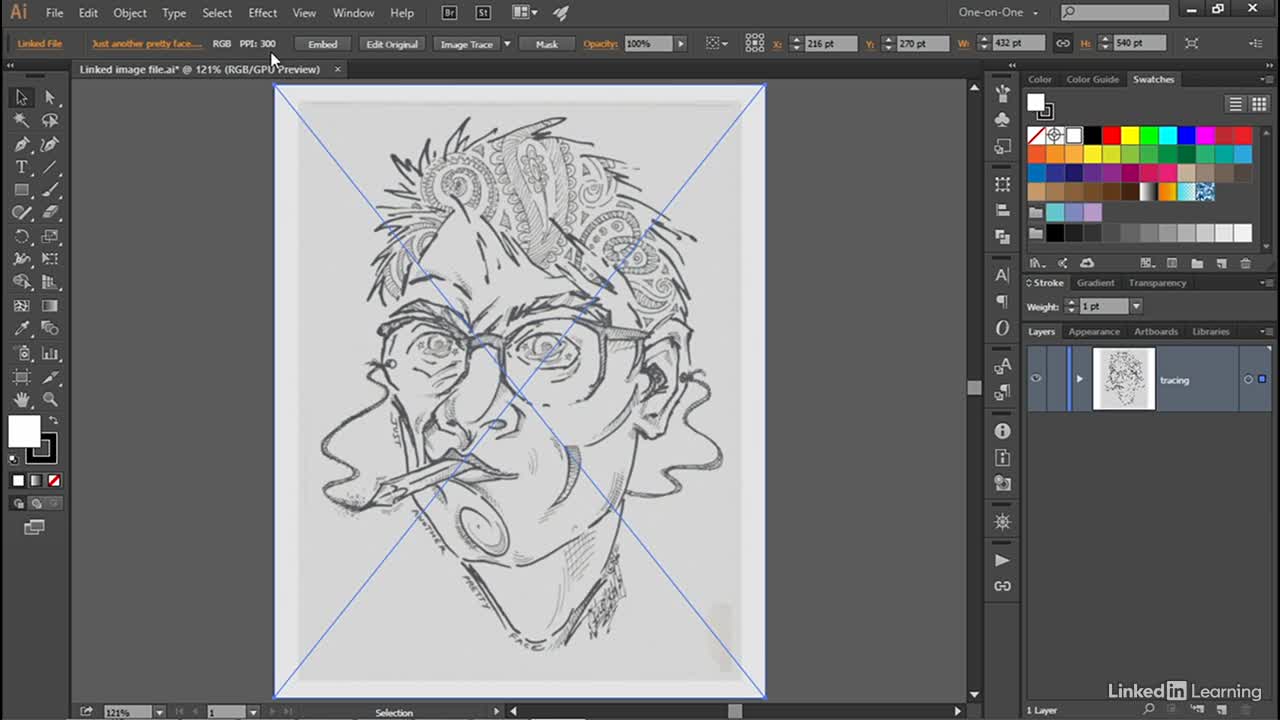1280x720 pixels.
Task: Delete swatch with trash icon
Action: 1245,263
